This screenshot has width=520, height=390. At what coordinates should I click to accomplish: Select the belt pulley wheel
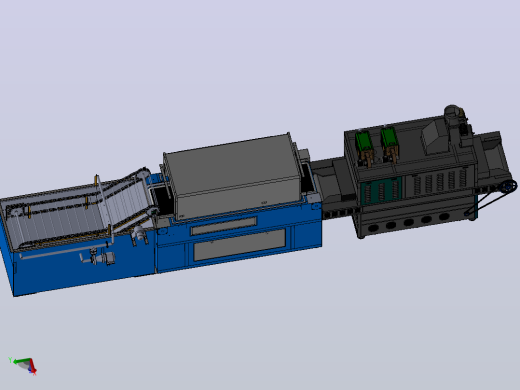[x=508, y=187]
